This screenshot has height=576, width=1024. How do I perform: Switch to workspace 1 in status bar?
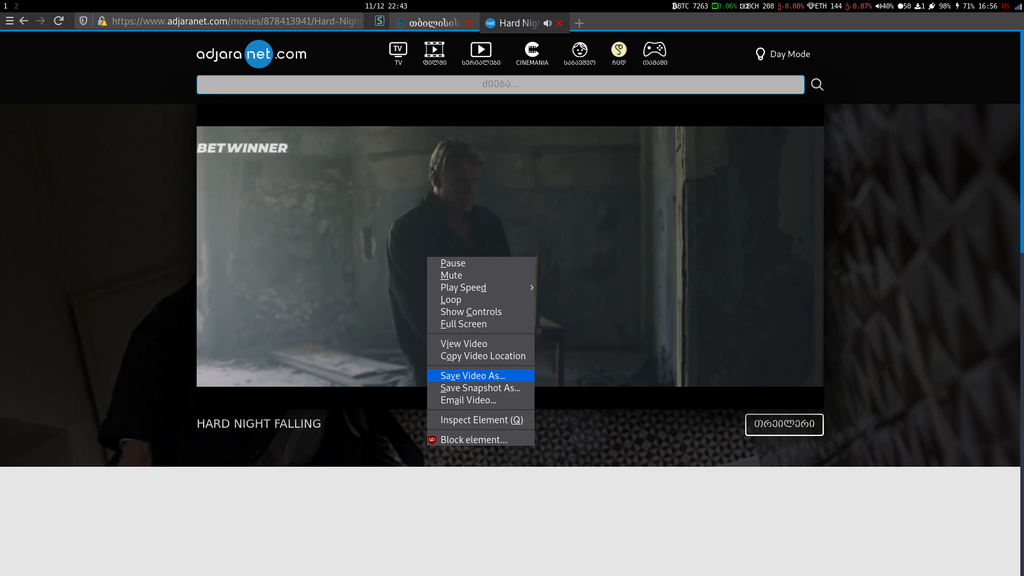(x=5, y=6)
